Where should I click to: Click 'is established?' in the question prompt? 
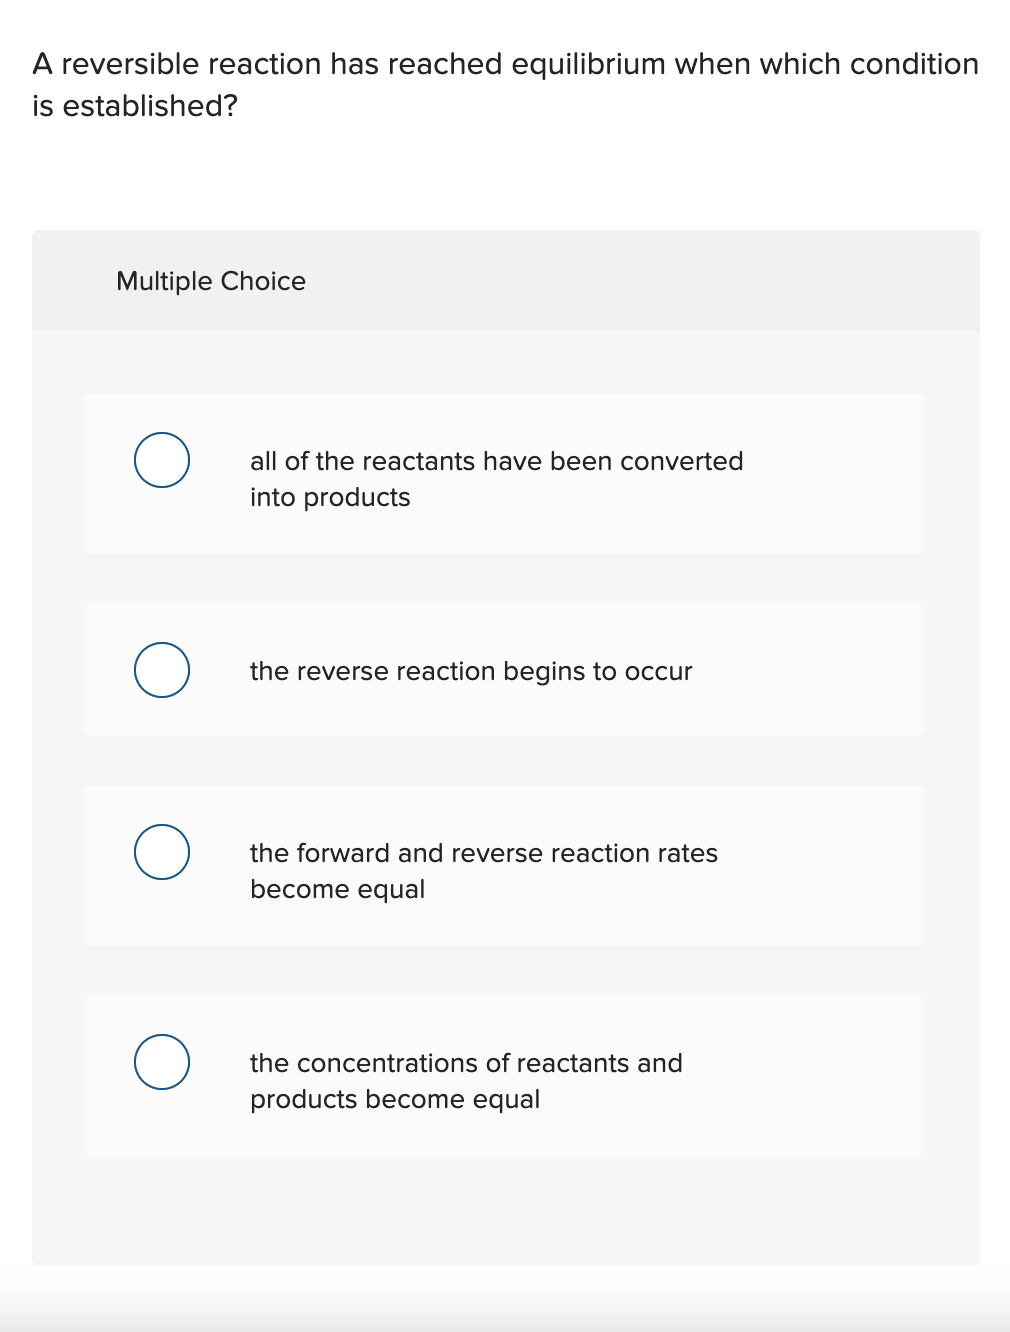click(135, 106)
